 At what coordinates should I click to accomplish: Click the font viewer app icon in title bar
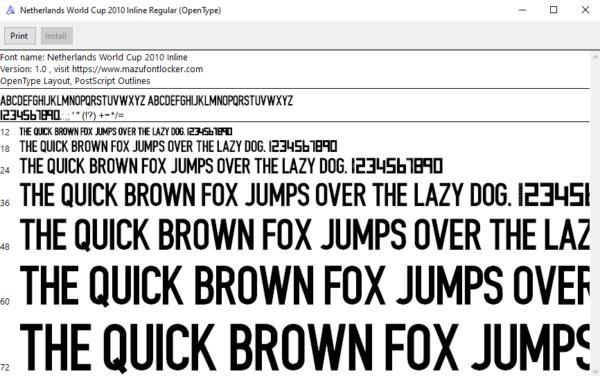point(10,10)
